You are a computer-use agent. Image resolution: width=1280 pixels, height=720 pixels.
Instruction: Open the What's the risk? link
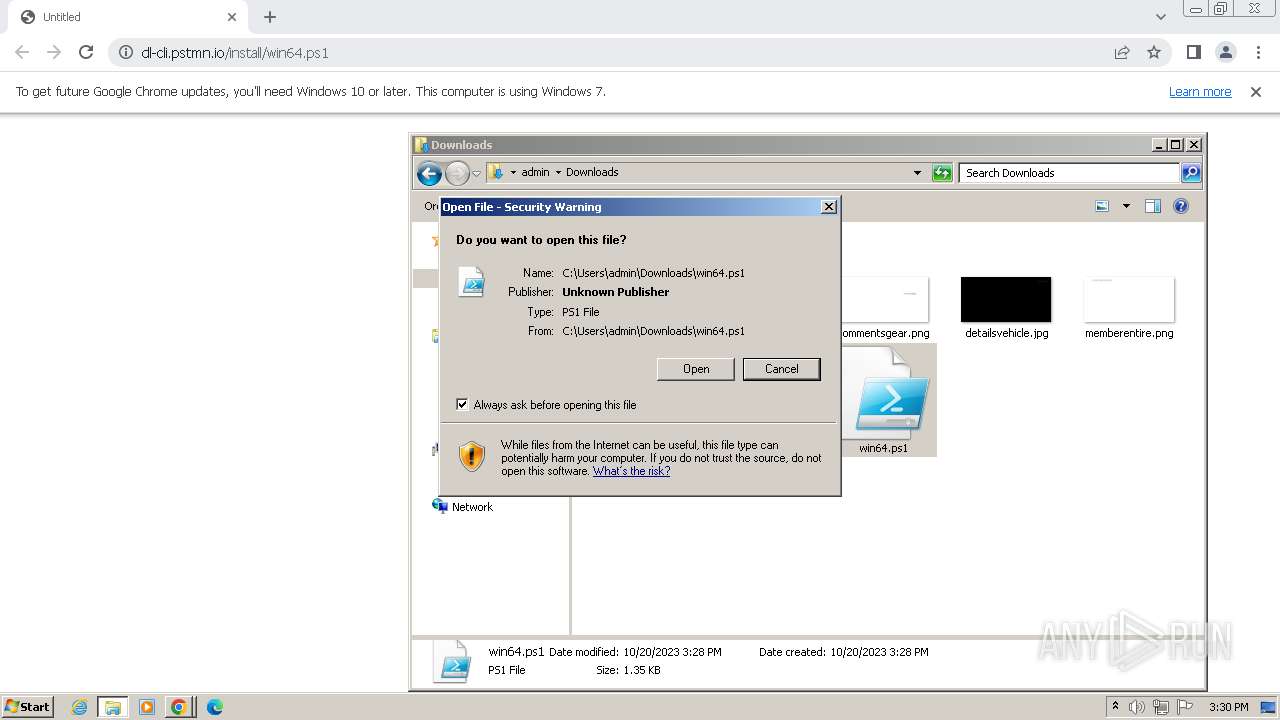coord(631,471)
